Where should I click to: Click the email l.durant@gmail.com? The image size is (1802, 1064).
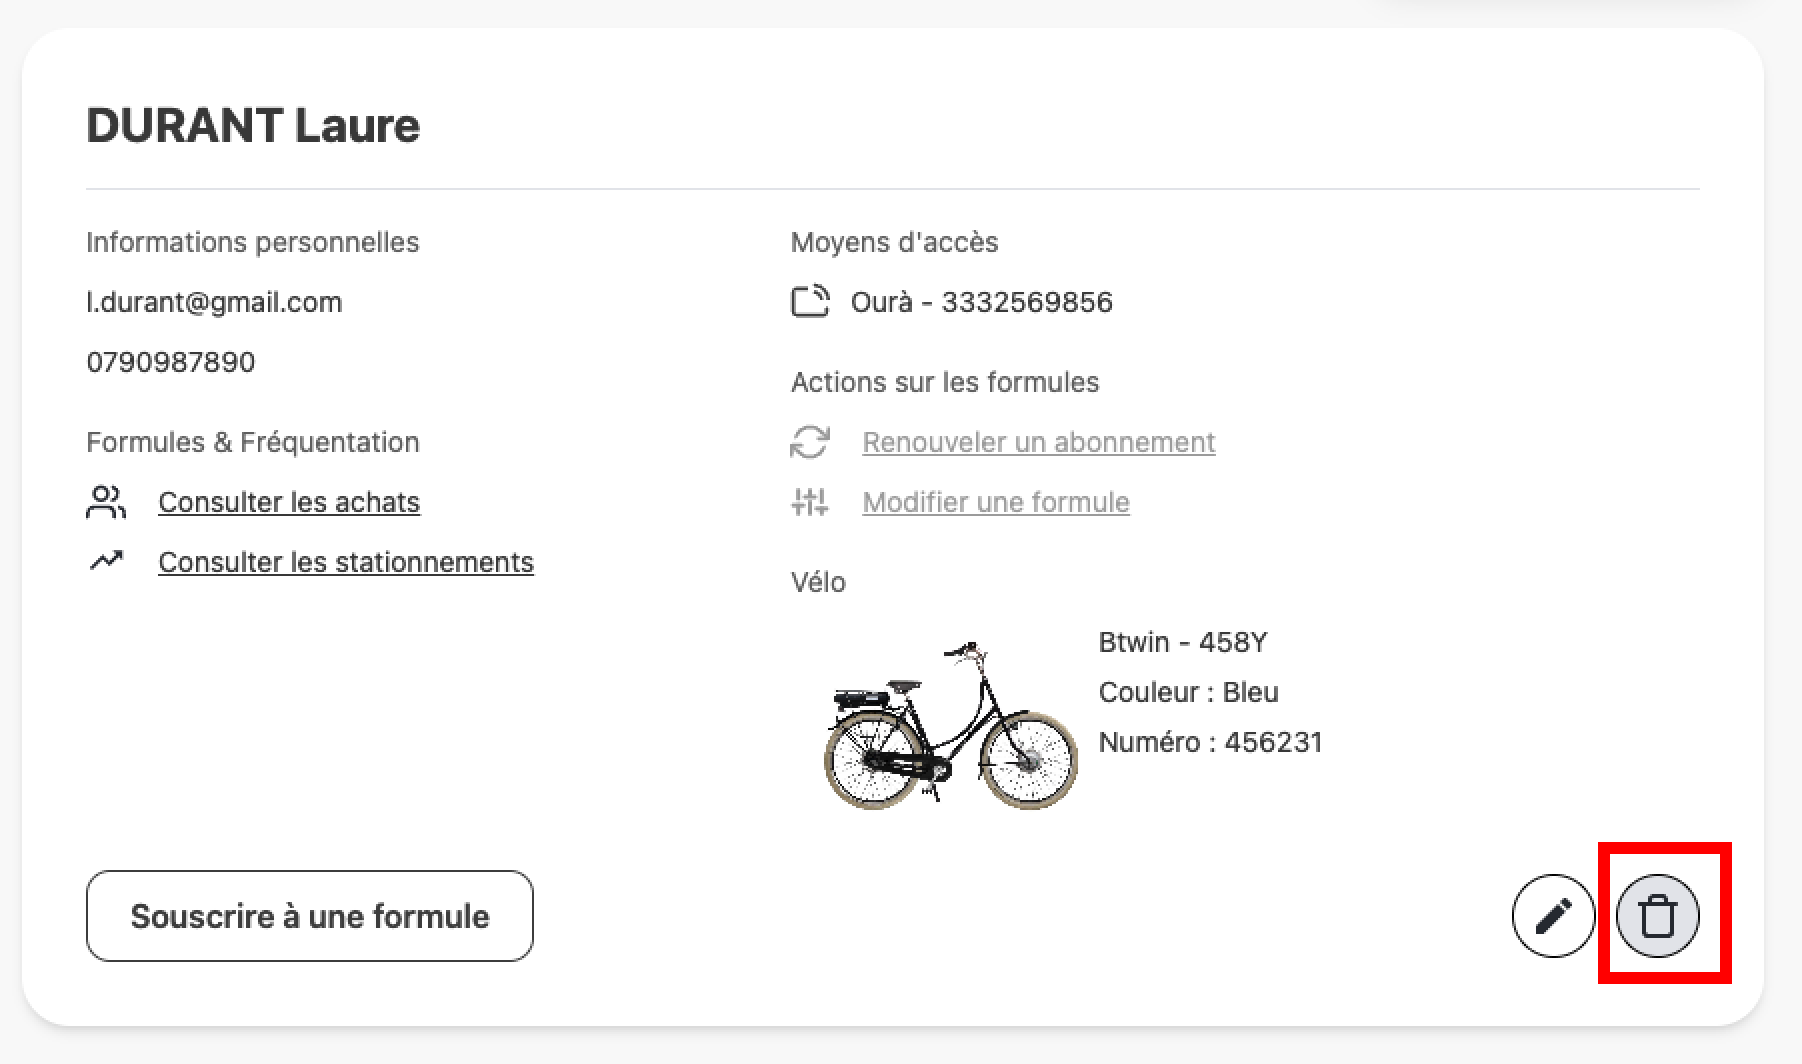[214, 302]
